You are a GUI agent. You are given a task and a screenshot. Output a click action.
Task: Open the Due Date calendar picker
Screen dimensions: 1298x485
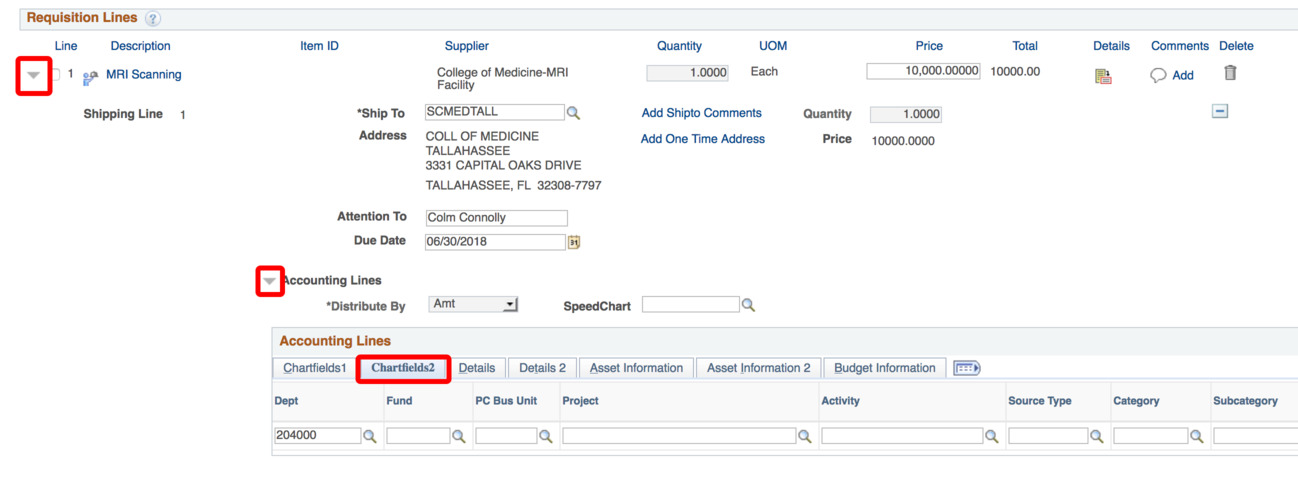[574, 242]
